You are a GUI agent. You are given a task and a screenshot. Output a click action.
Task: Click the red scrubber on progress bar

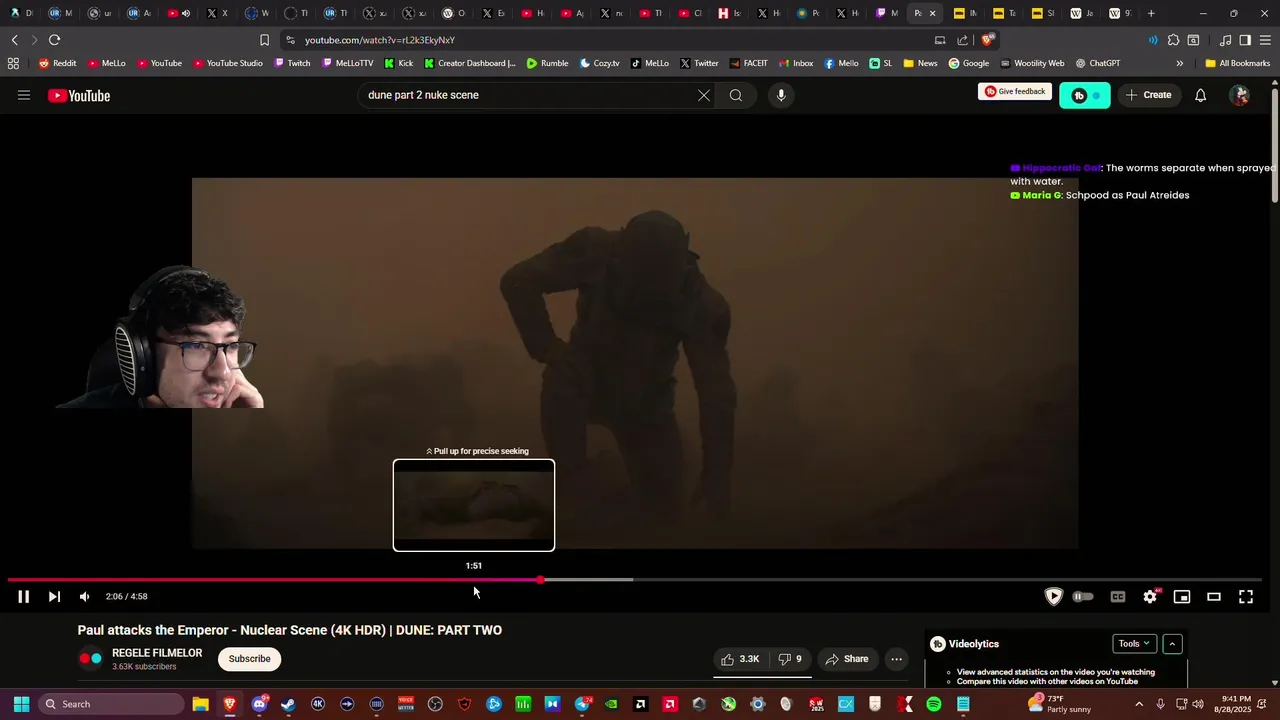540,580
